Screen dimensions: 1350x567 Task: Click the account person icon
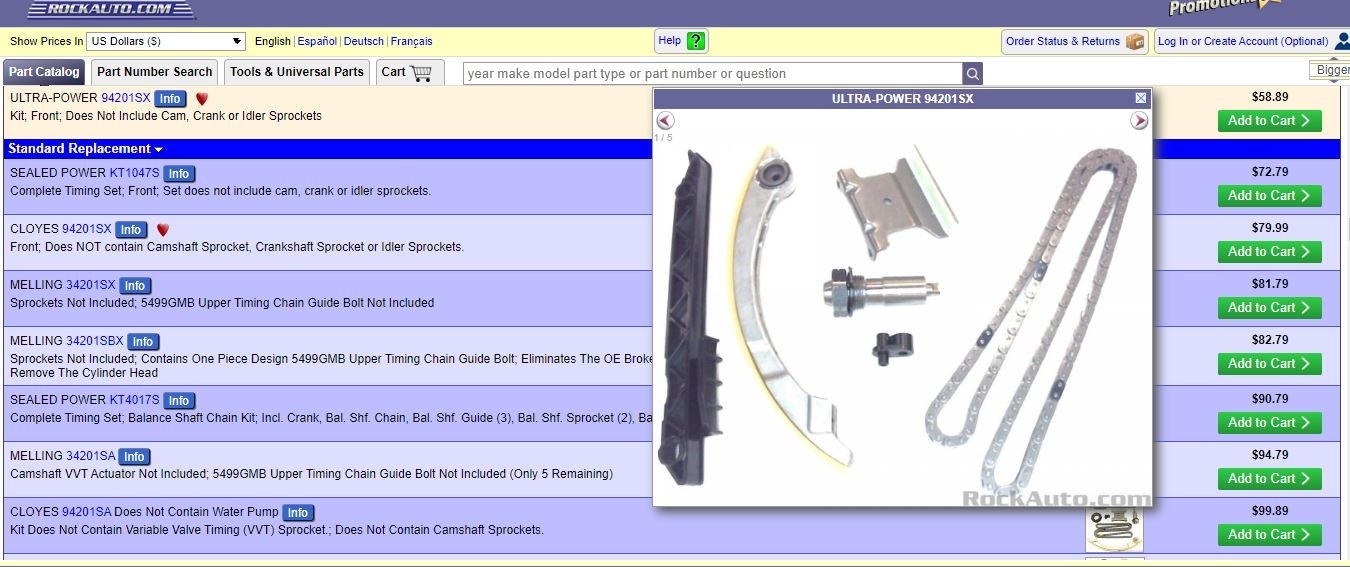[1341, 41]
